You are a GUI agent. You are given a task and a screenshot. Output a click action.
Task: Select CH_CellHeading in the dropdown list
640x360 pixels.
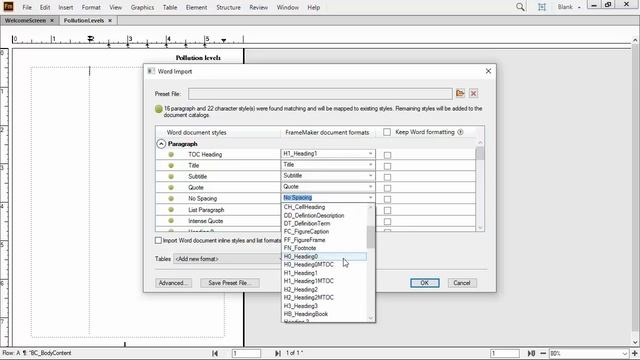[324, 207]
